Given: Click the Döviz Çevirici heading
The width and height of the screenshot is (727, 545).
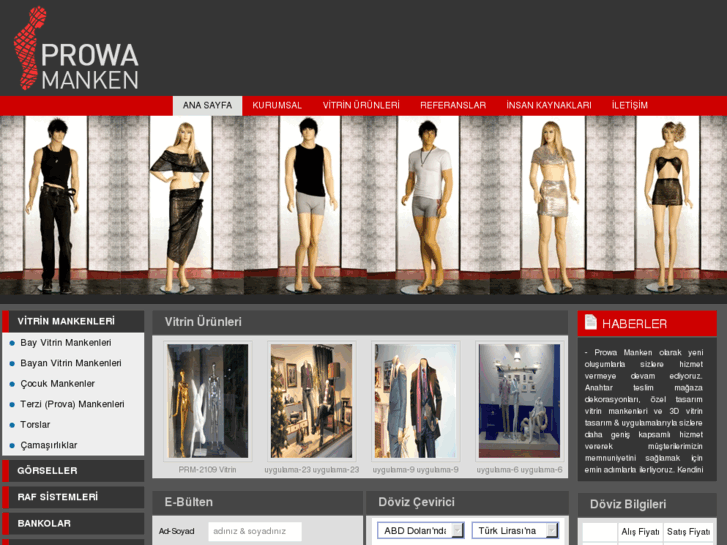Looking at the screenshot, I should click(x=416, y=502).
